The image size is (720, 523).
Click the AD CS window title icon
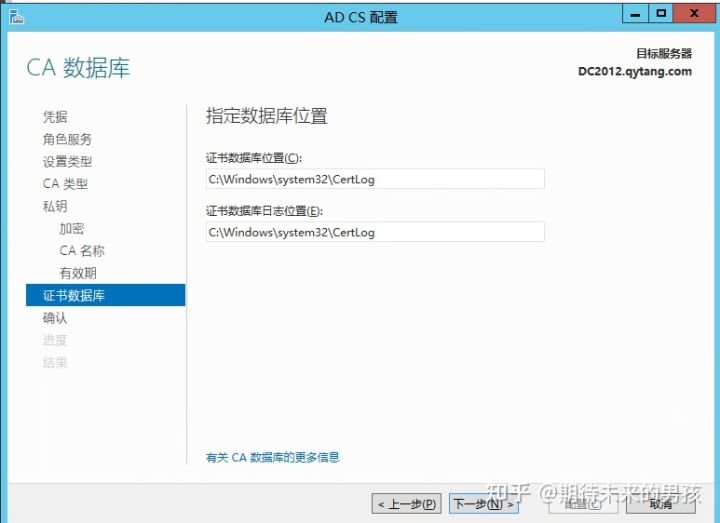17,17
